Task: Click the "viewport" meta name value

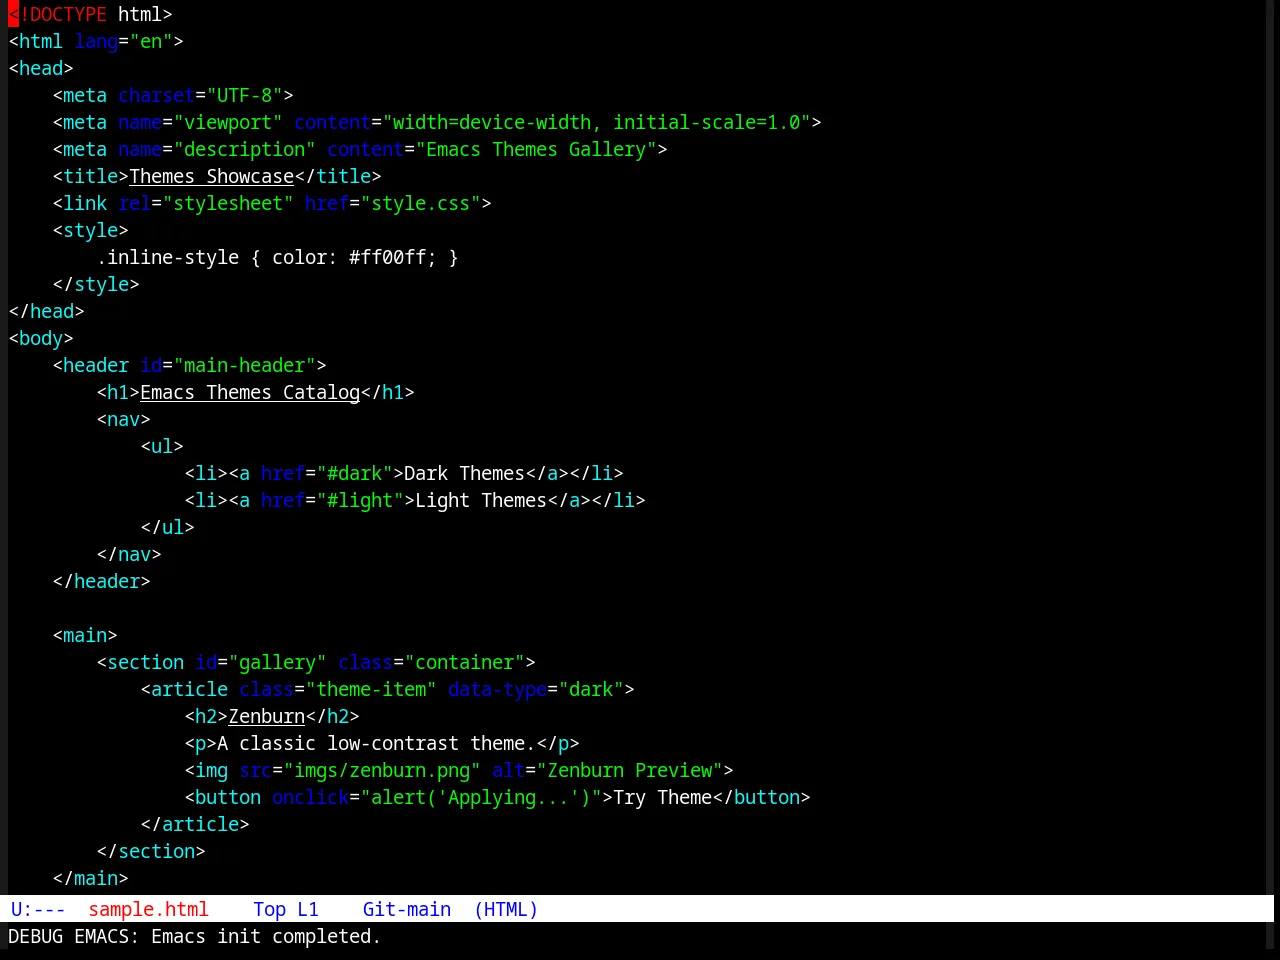Action: pos(228,122)
